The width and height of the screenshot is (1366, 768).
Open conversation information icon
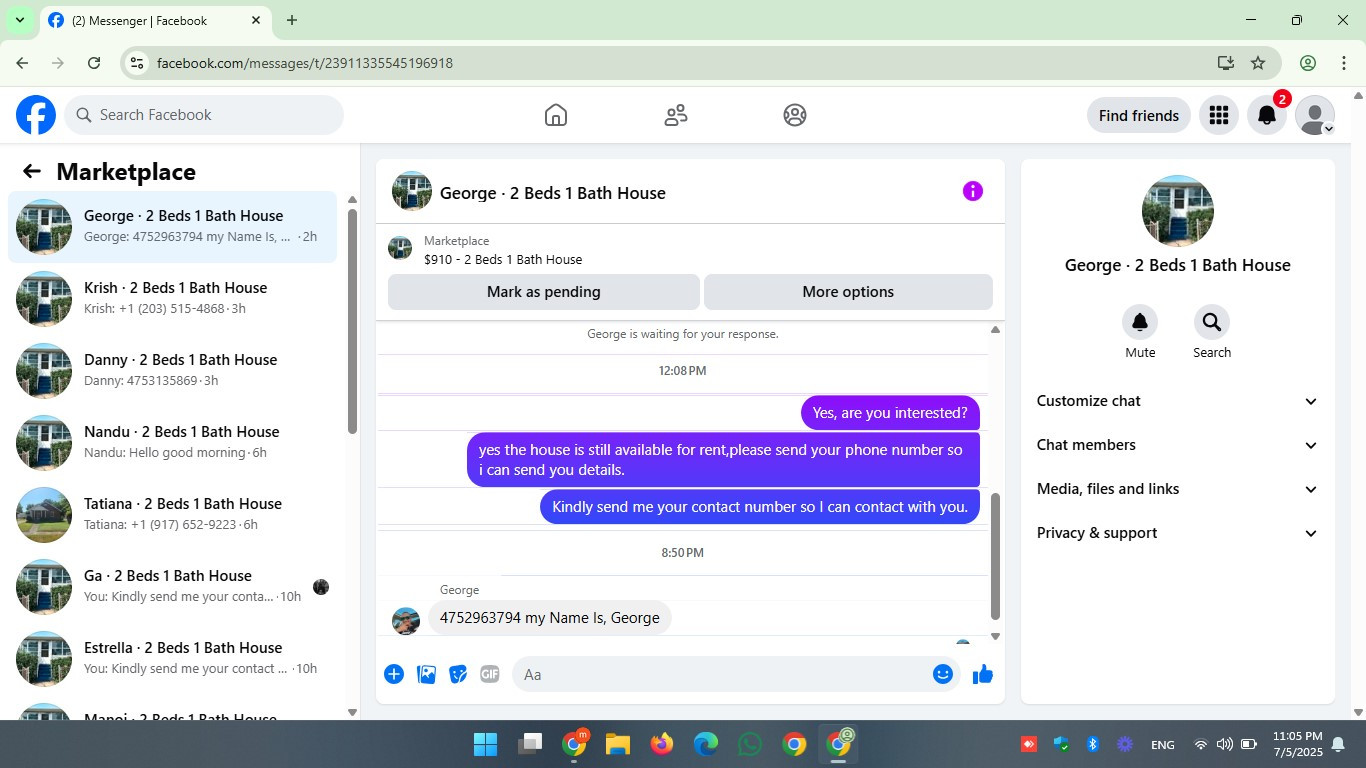(973, 191)
